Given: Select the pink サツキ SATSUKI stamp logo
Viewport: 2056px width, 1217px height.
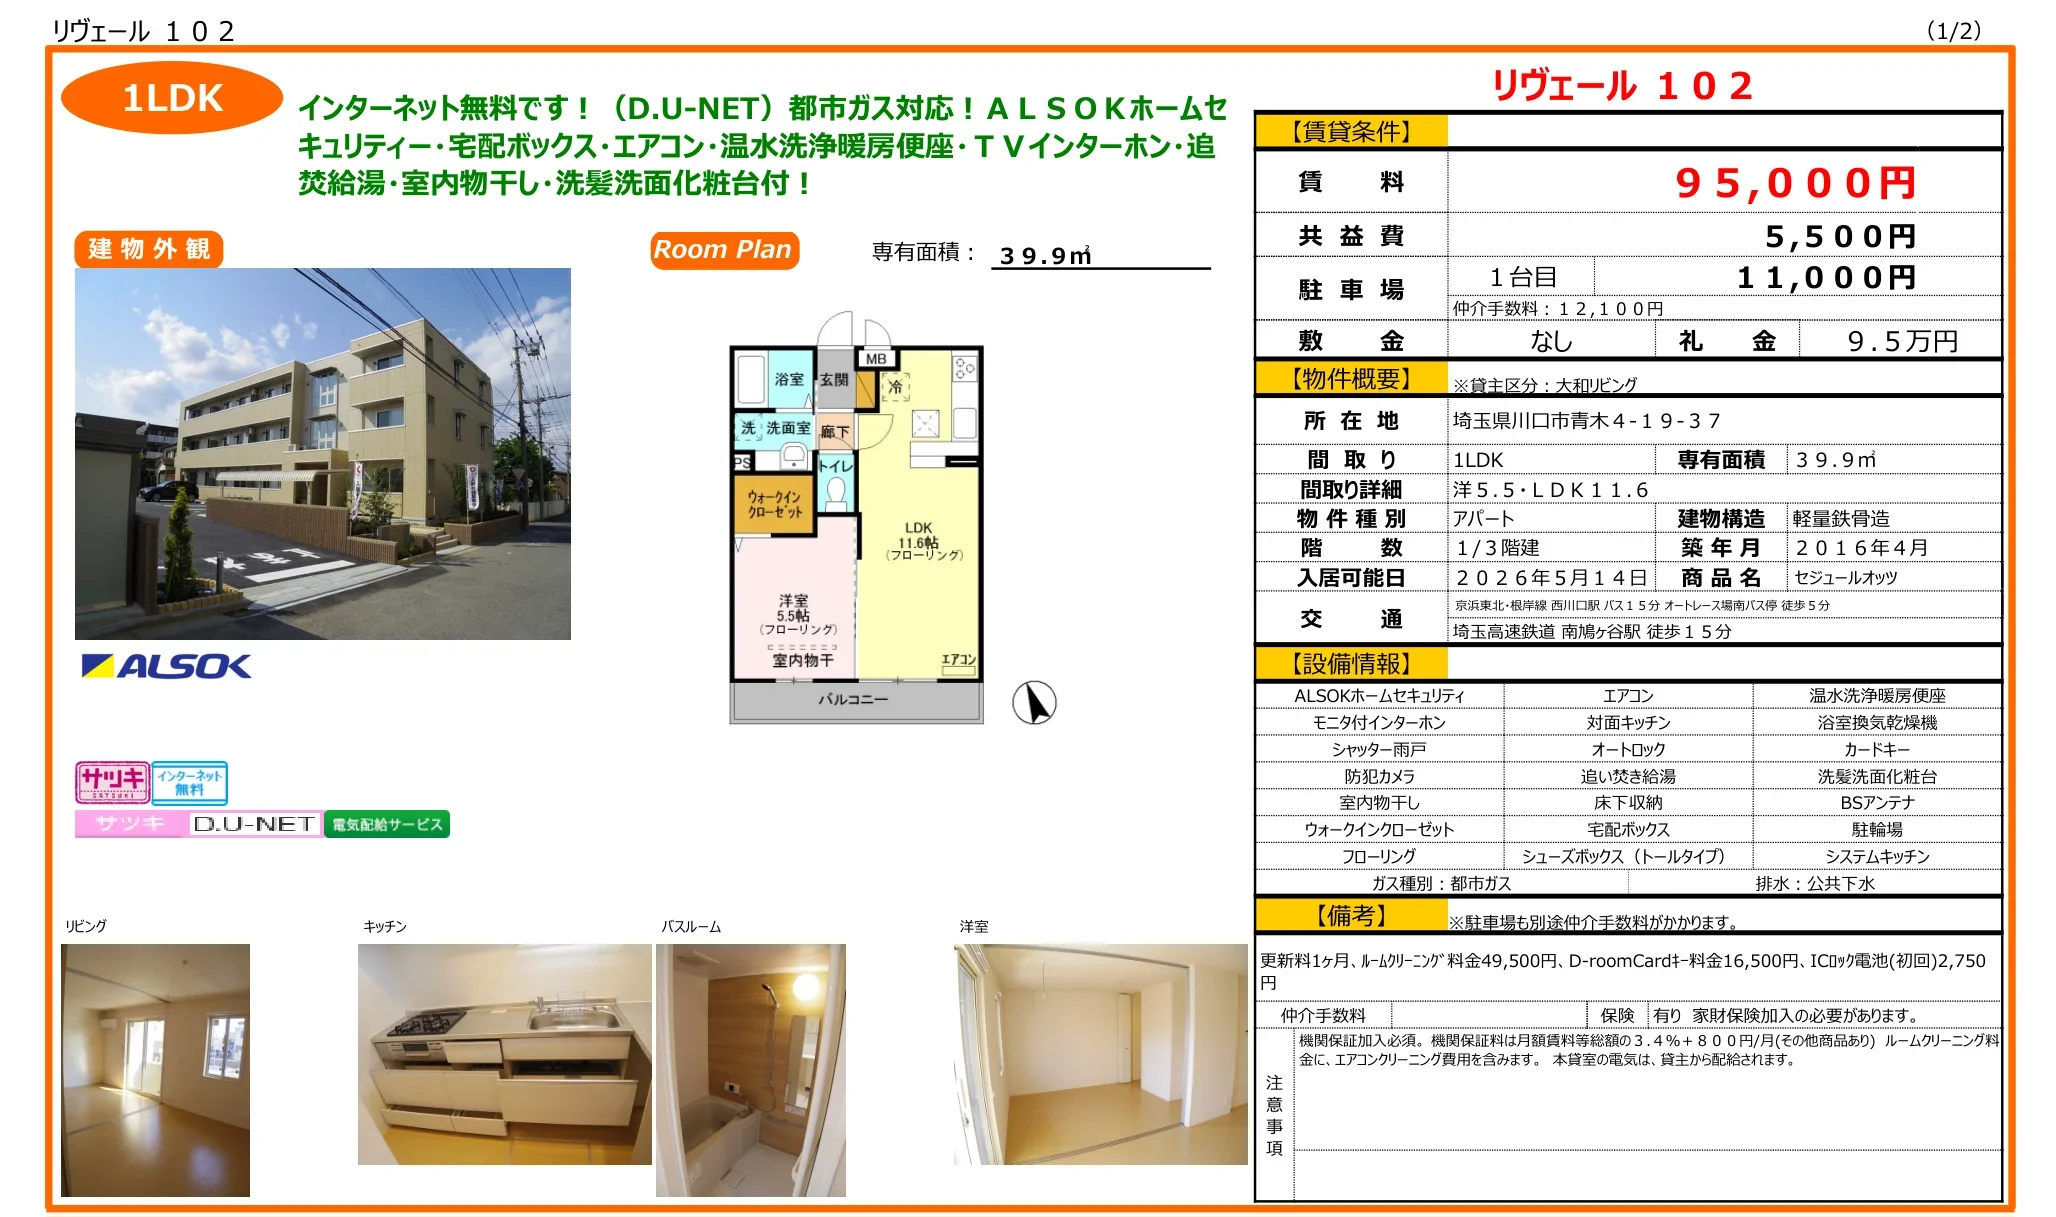Looking at the screenshot, I should tap(113, 782).
